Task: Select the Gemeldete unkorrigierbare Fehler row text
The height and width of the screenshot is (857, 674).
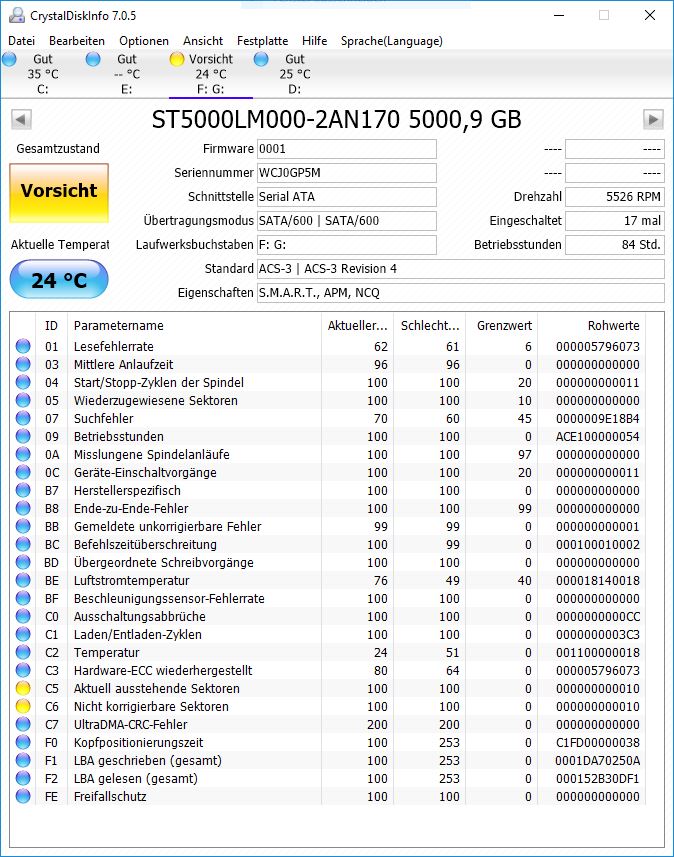Action: coord(167,527)
